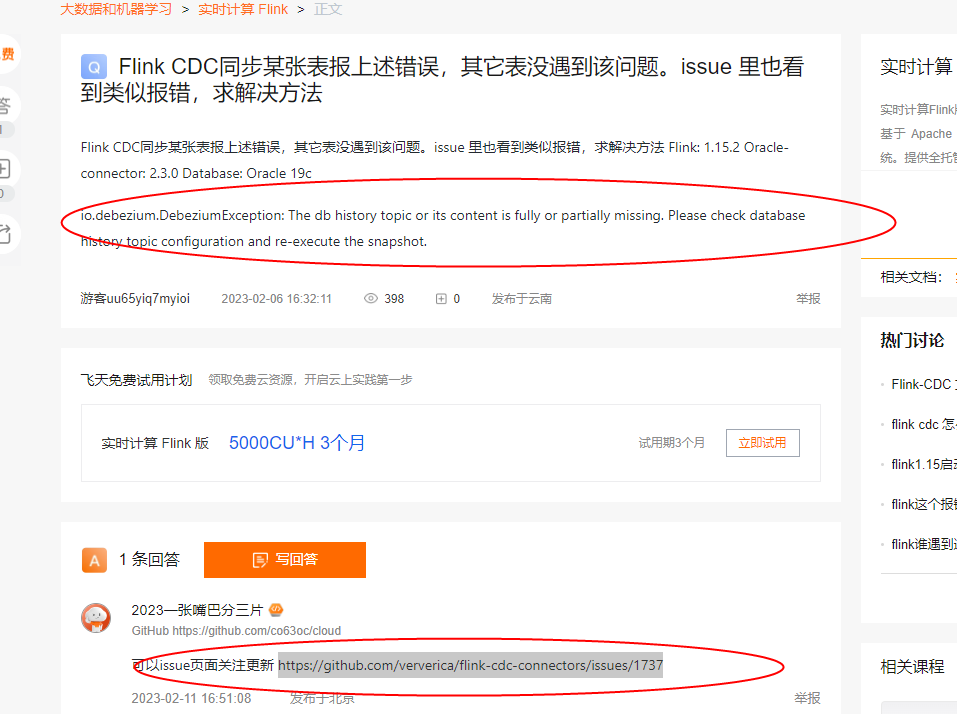The image size is (957, 714).
Task: Click the orange A answers icon
Action: click(x=94, y=560)
